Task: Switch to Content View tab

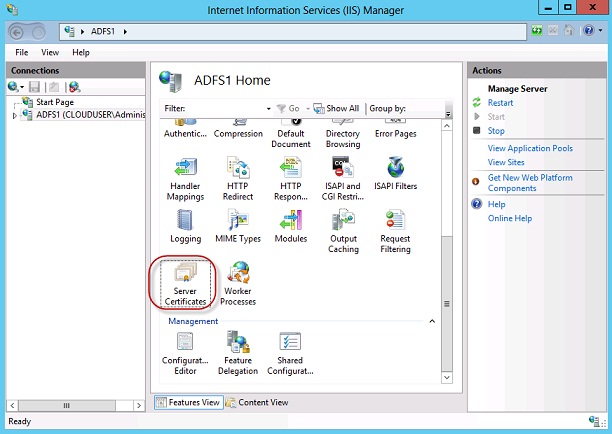Action: pos(258,402)
